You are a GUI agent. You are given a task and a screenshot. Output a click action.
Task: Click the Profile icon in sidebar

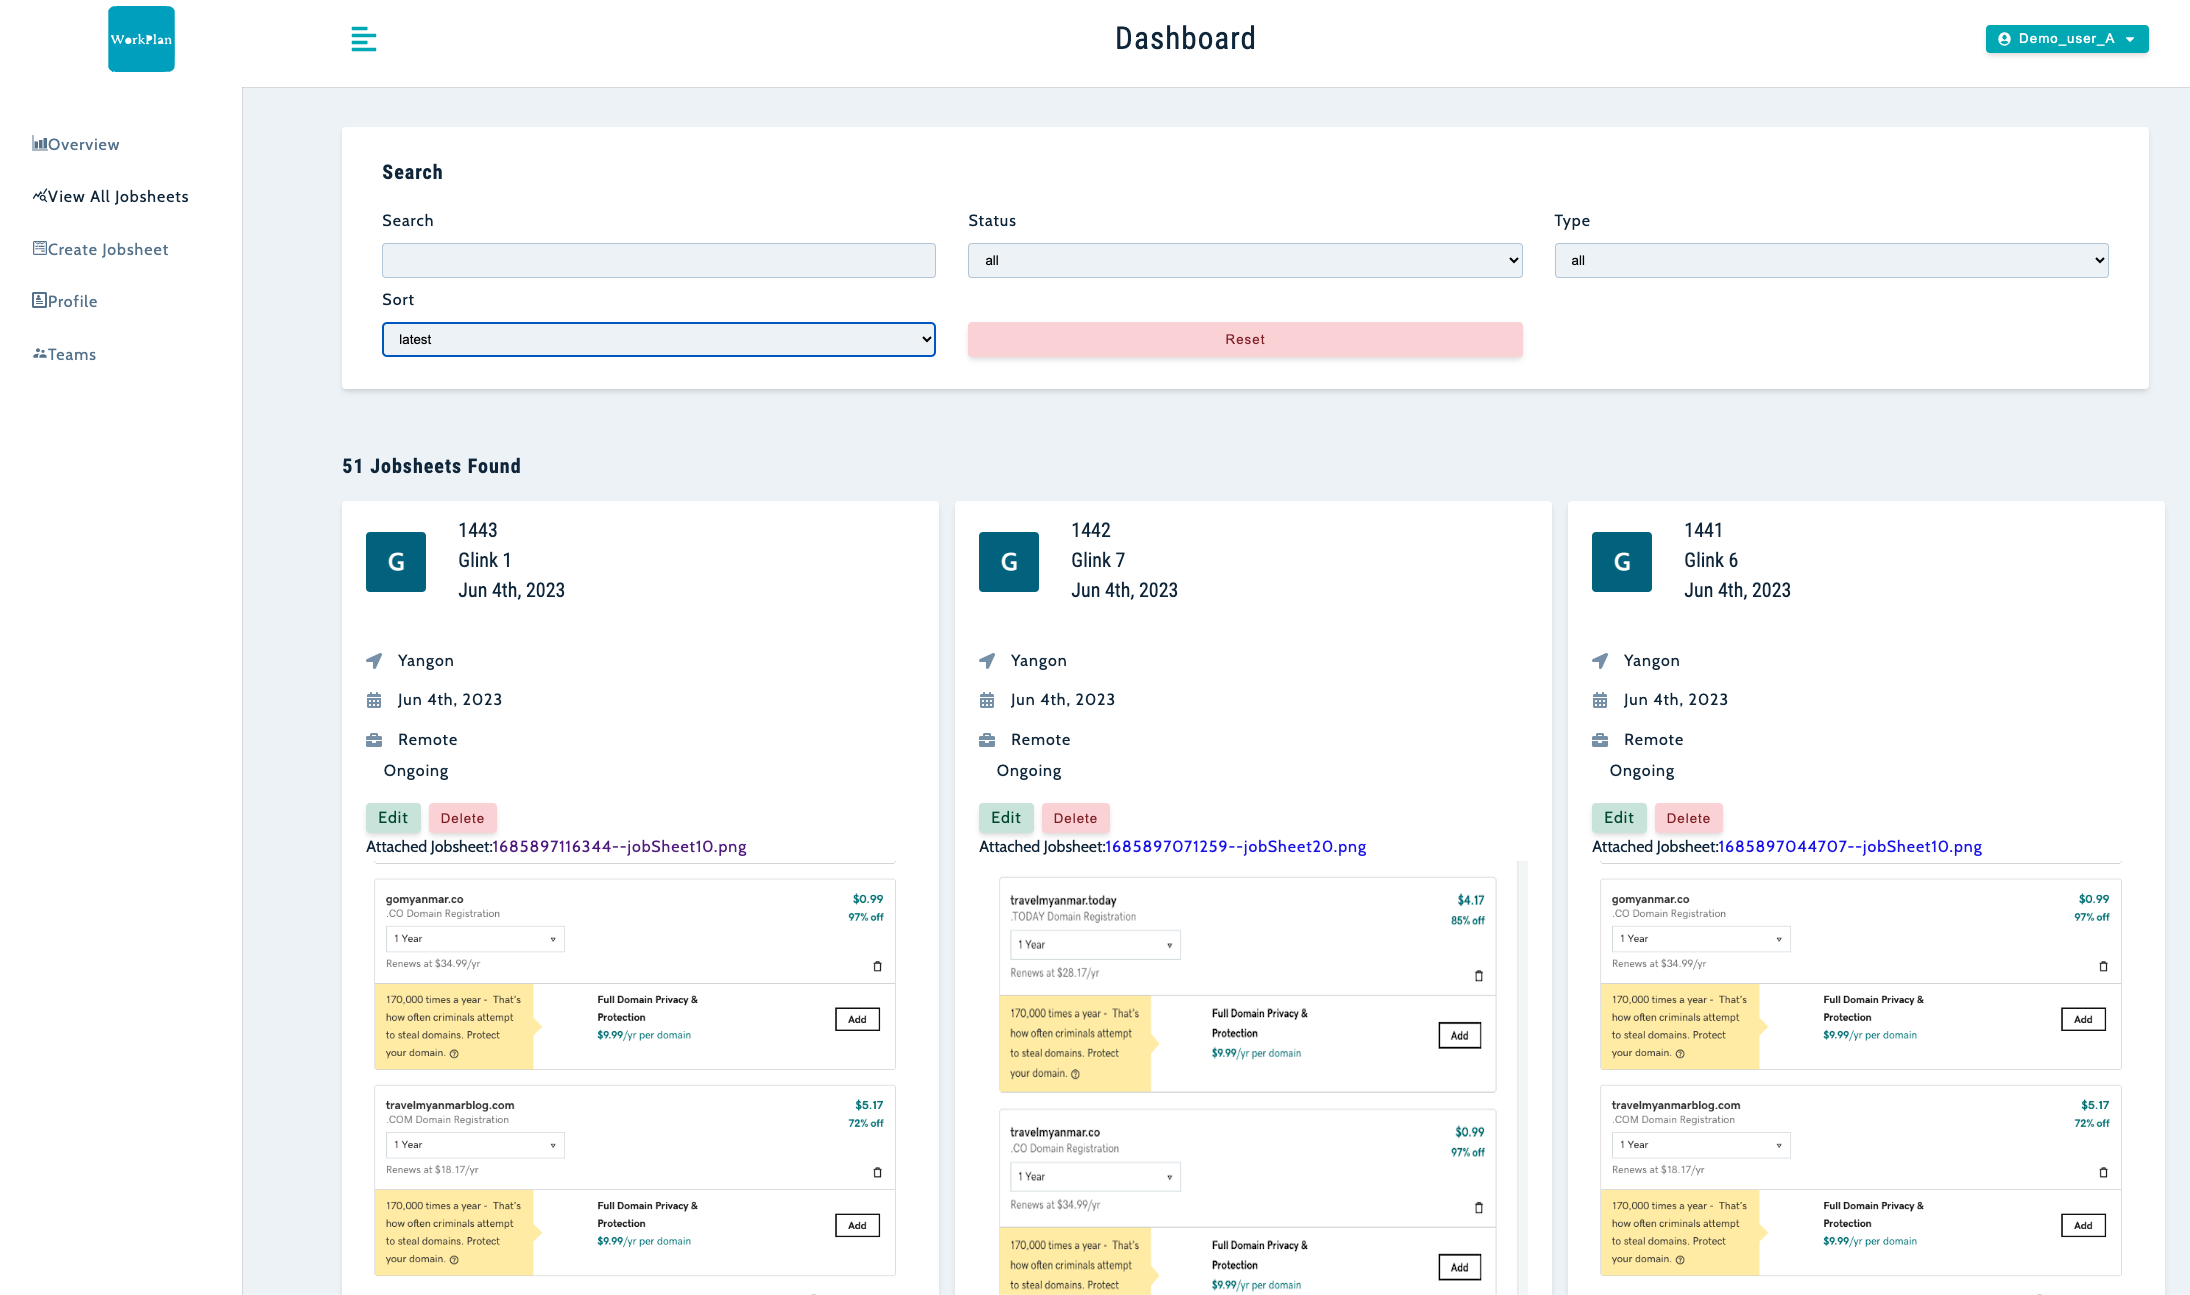tap(39, 300)
